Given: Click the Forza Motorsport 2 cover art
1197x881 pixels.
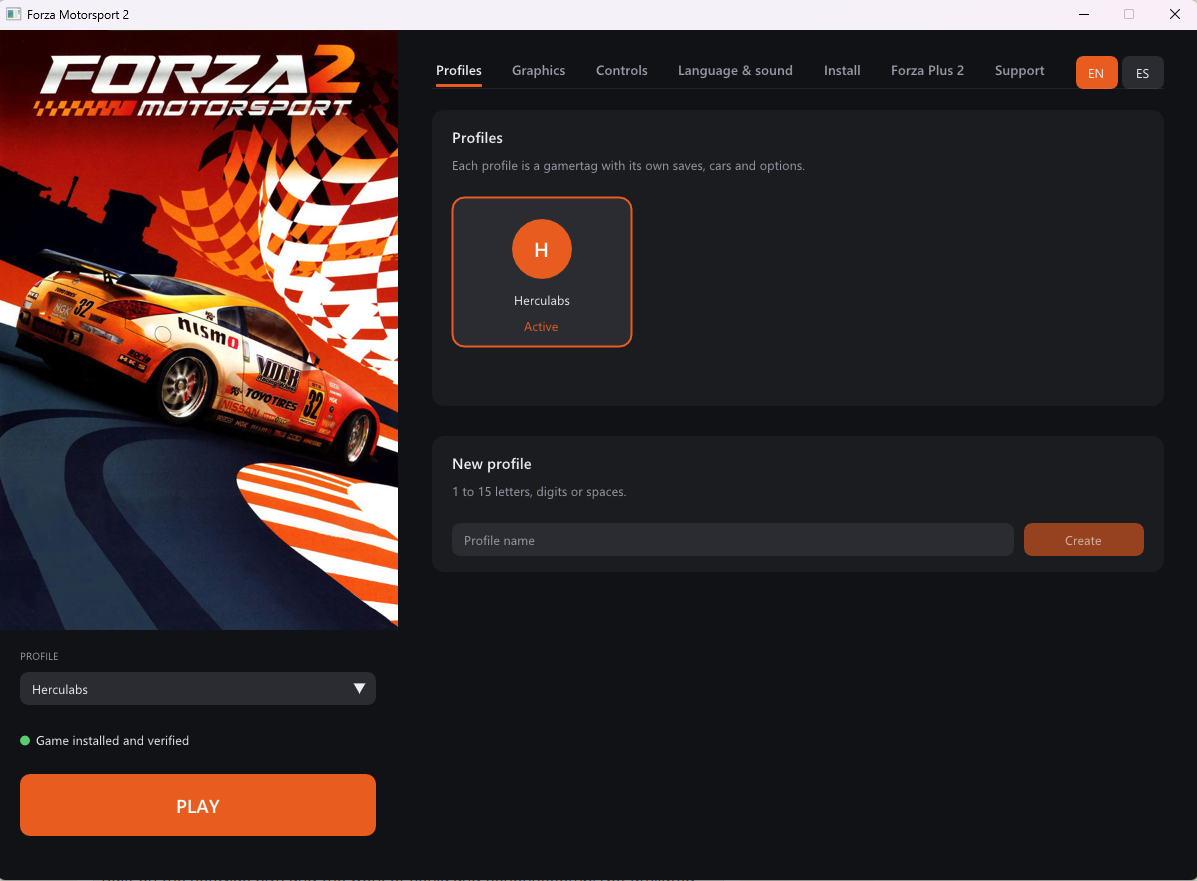Looking at the screenshot, I should (x=198, y=330).
